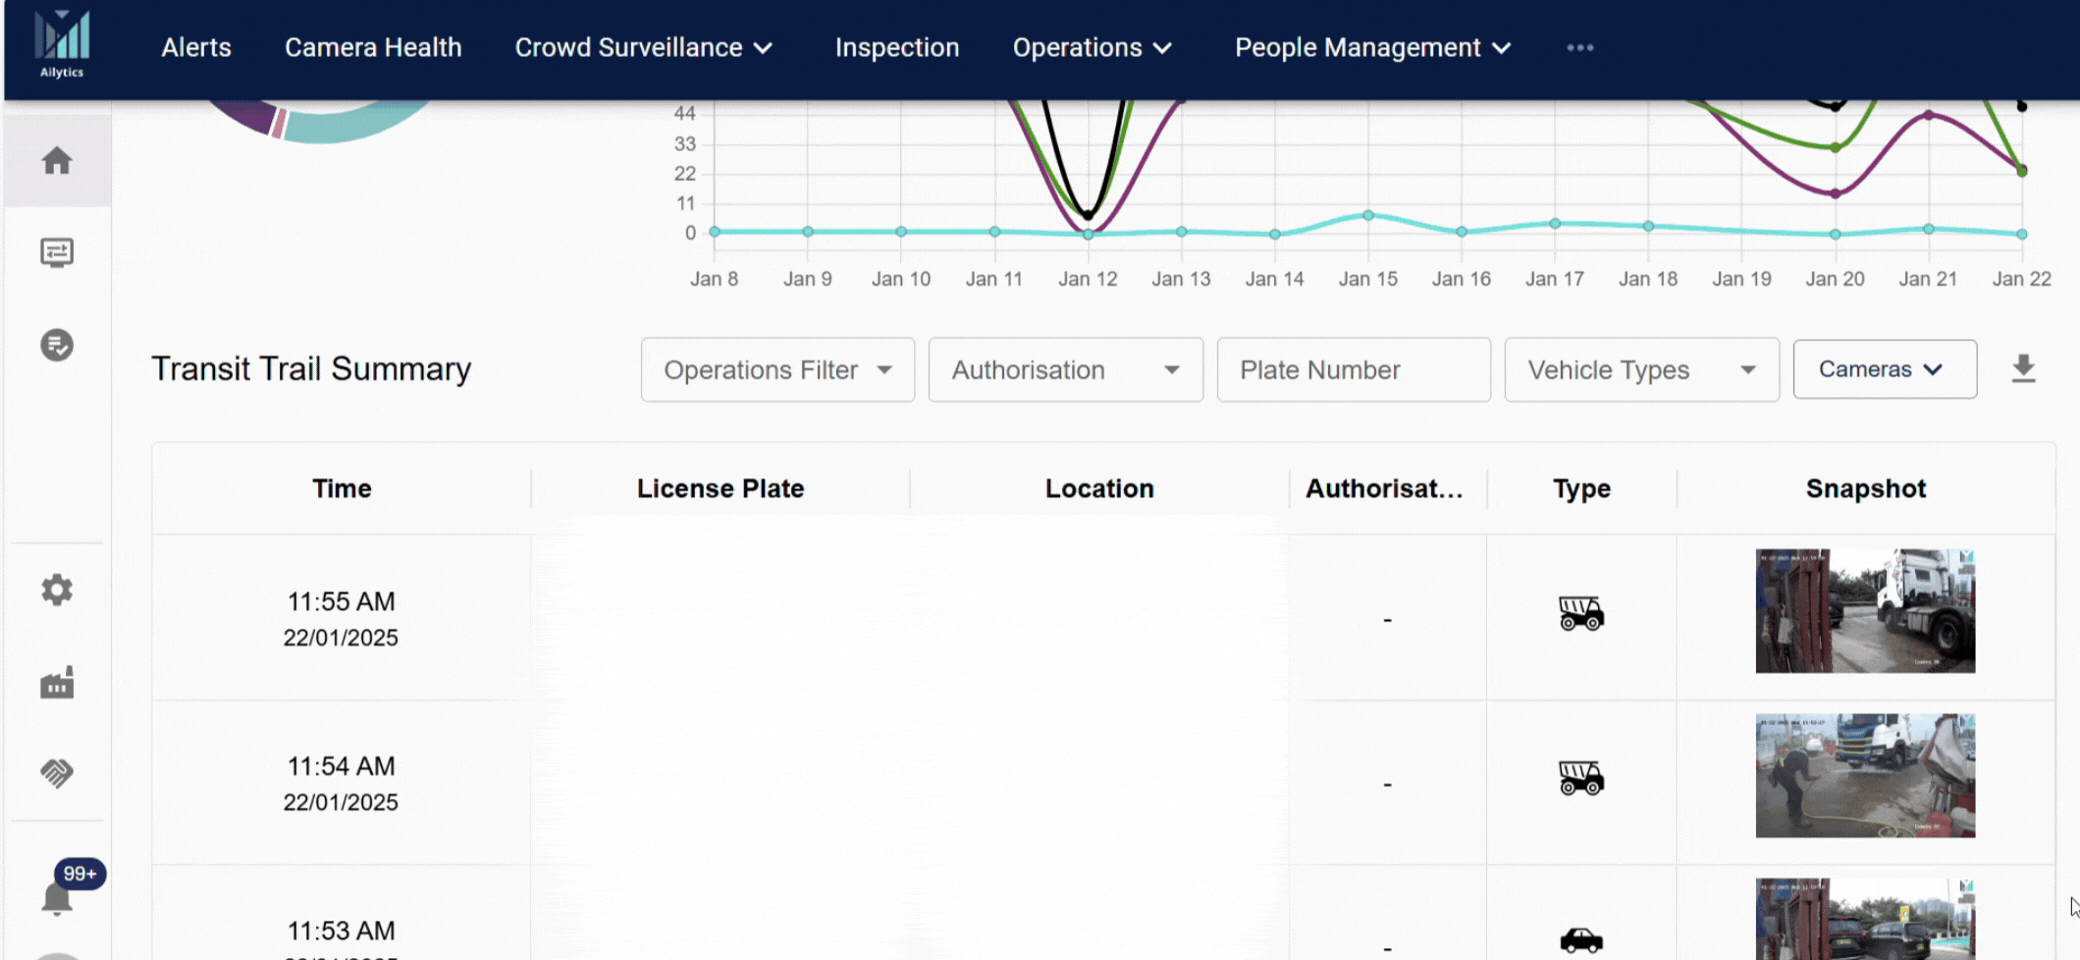Open the handshake sidebar icon
This screenshot has width=2080, height=960.
pyautogui.click(x=57, y=773)
